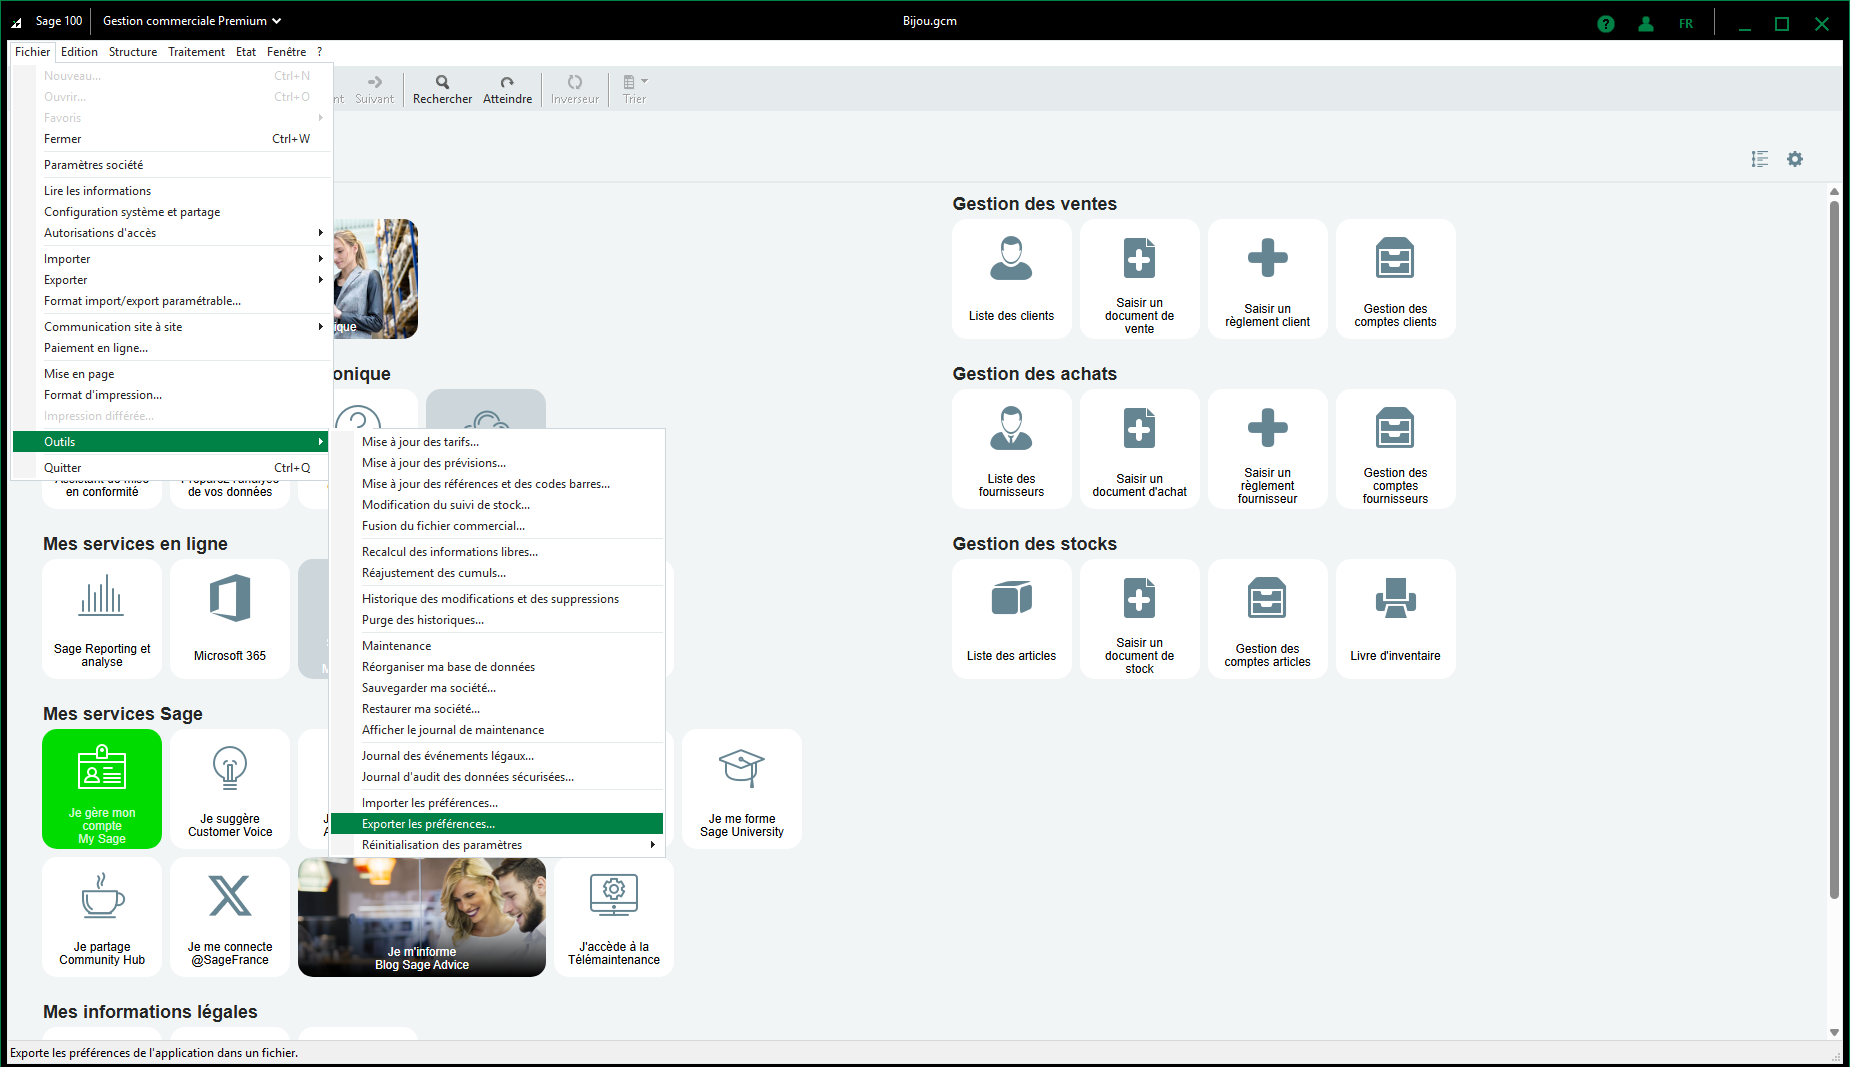1850x1067 pixels.
Task: Expand the Importer submenu
Action: point(172,259)
